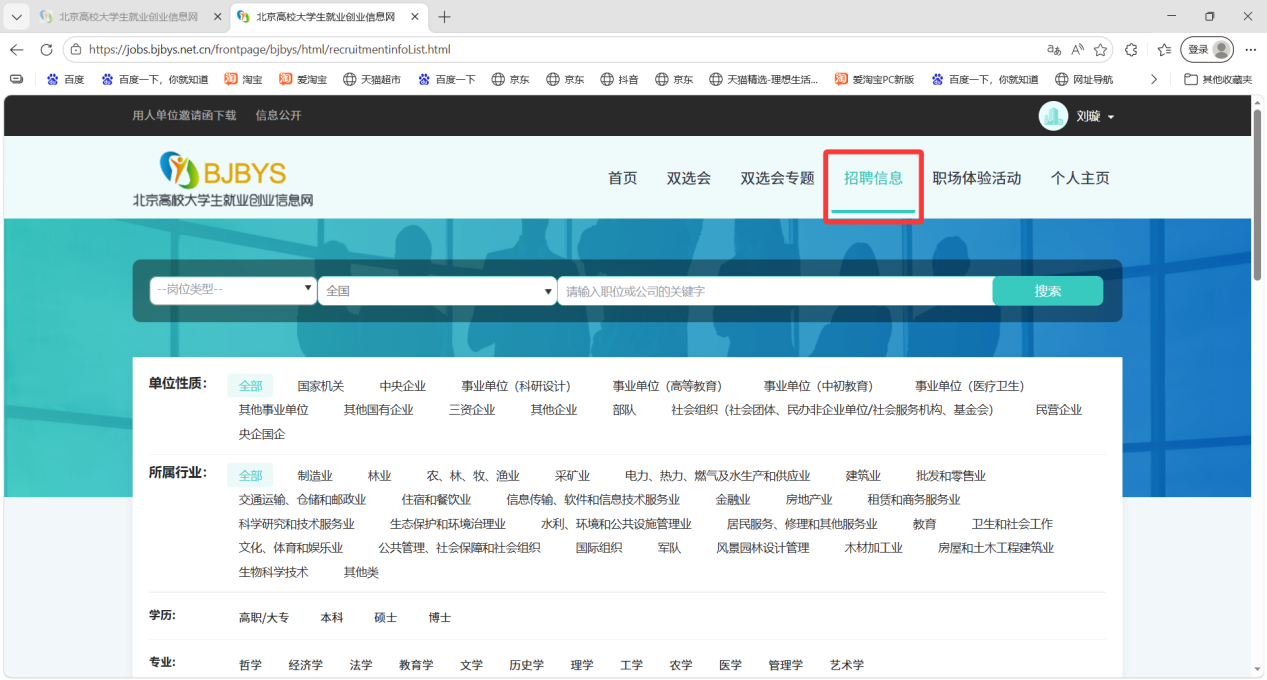
Task: Click the read aloud icon in address bar
Action: click(1077, 49)
